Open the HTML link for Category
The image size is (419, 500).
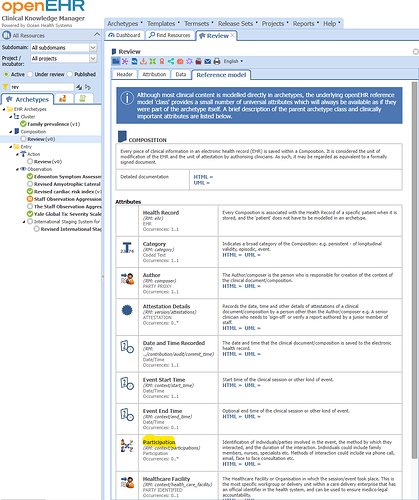click(232, 255)
